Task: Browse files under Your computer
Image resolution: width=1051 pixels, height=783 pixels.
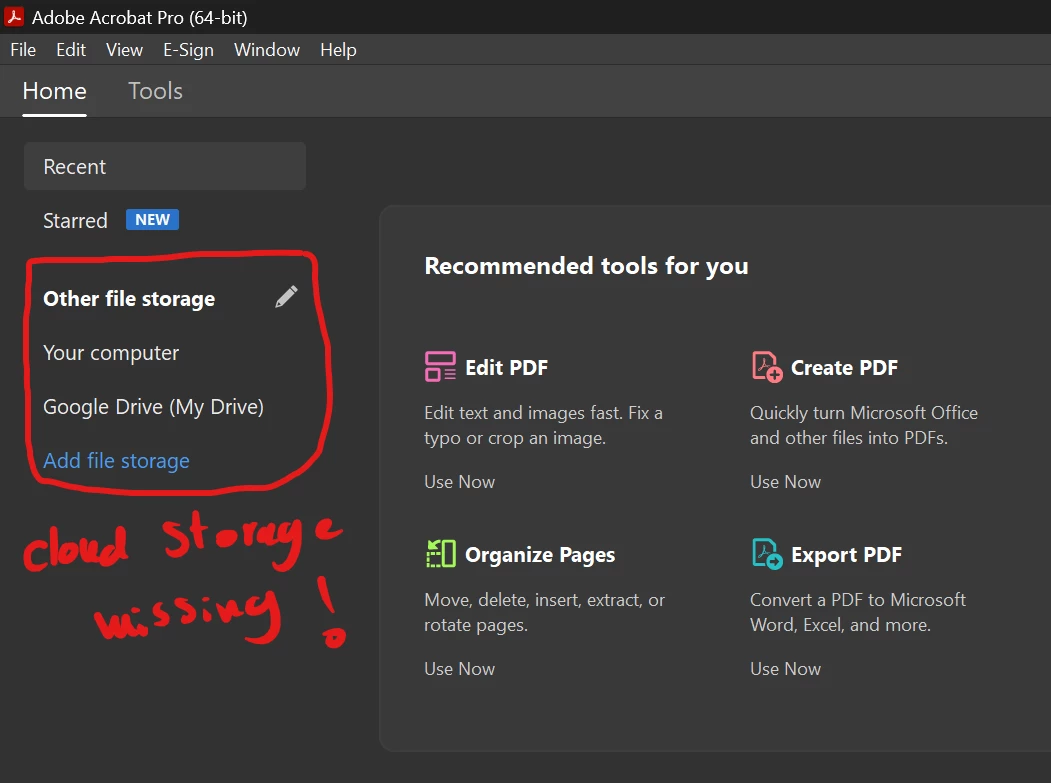Action: [111, 353]
